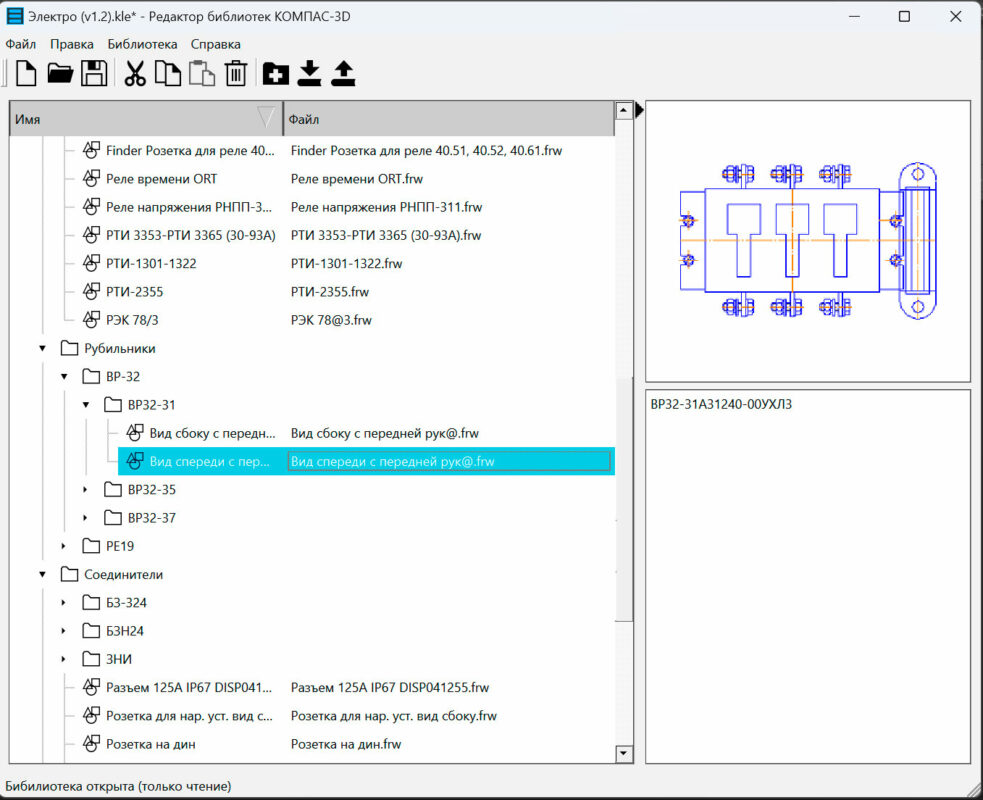
Task: Click the Copy toolbar icon
Action: [168, 73]
